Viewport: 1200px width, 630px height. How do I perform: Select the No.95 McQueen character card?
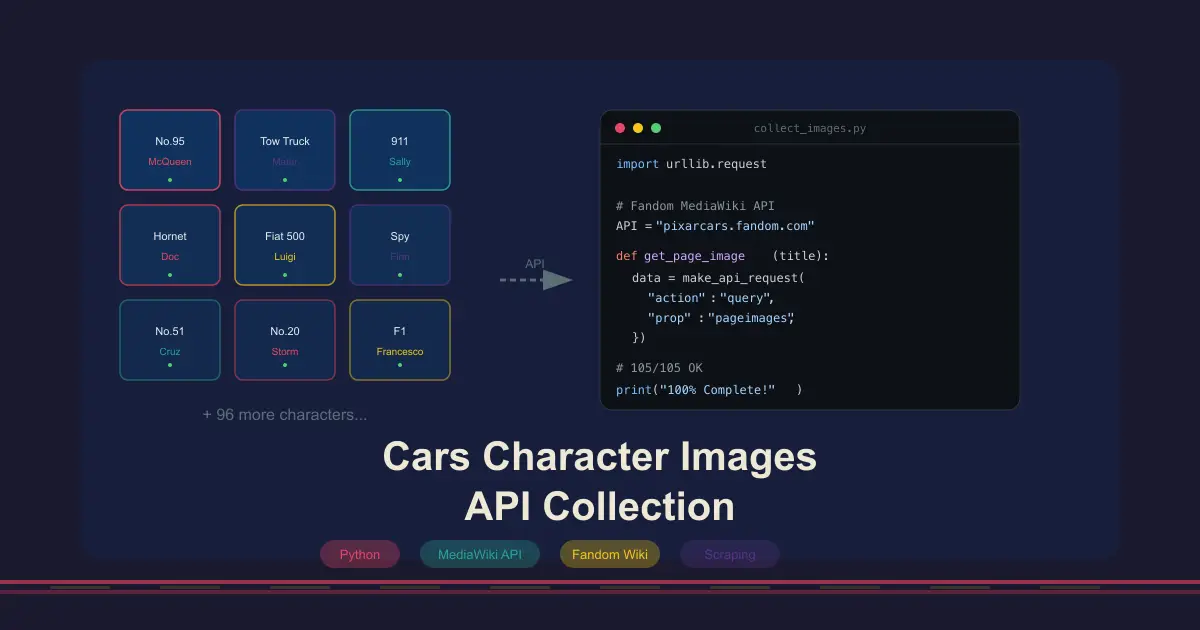pos(170,150)
